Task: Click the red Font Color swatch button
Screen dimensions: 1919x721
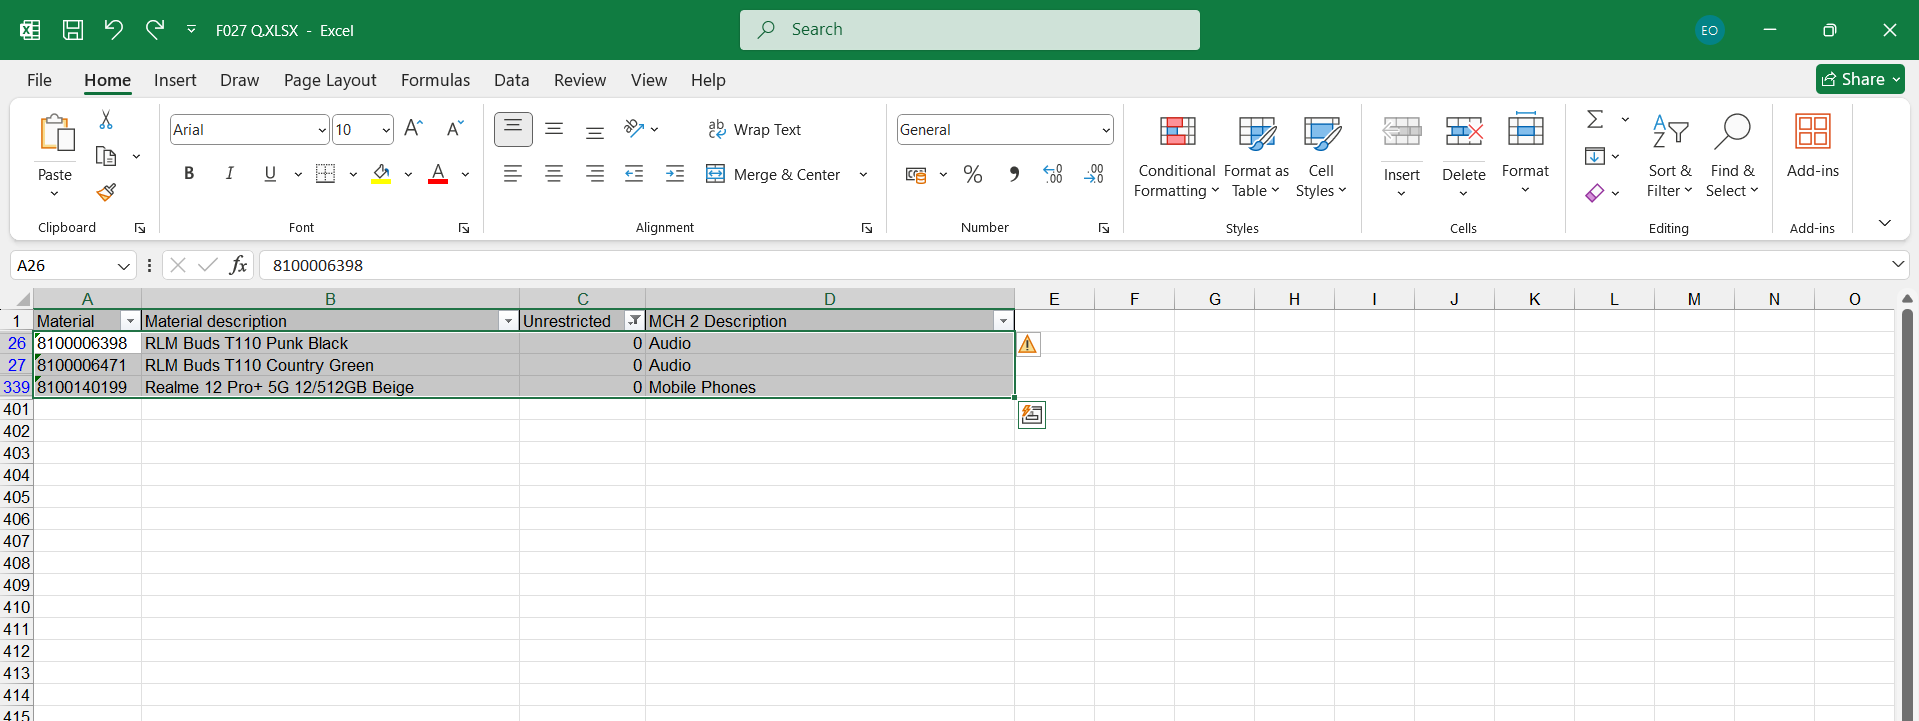Action: [438, 174]
